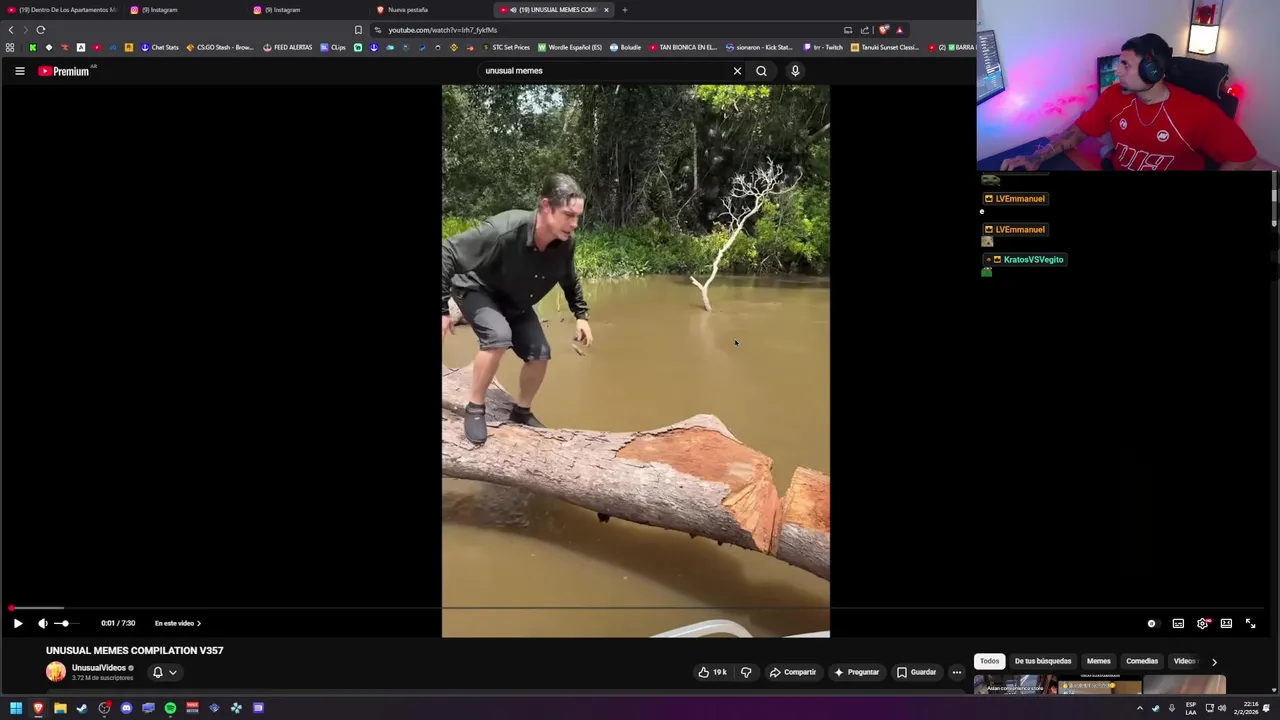Run search with the magnifier icon
Viewport: 1280px width, 720px height.
point(761,71)
